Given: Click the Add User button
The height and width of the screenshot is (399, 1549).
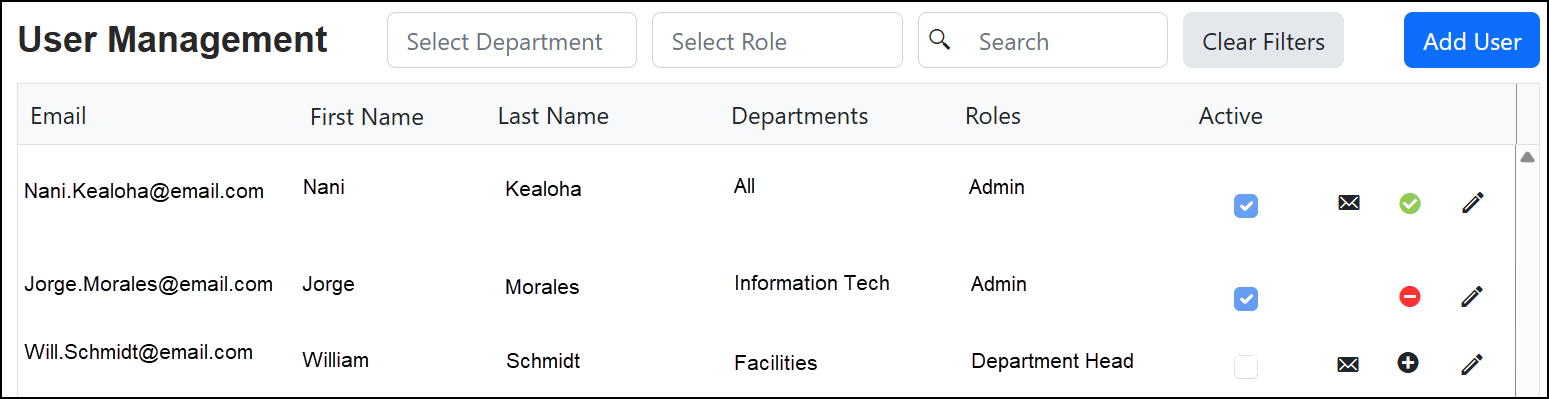Looking at the screenshot, I should coord(1471,41).
